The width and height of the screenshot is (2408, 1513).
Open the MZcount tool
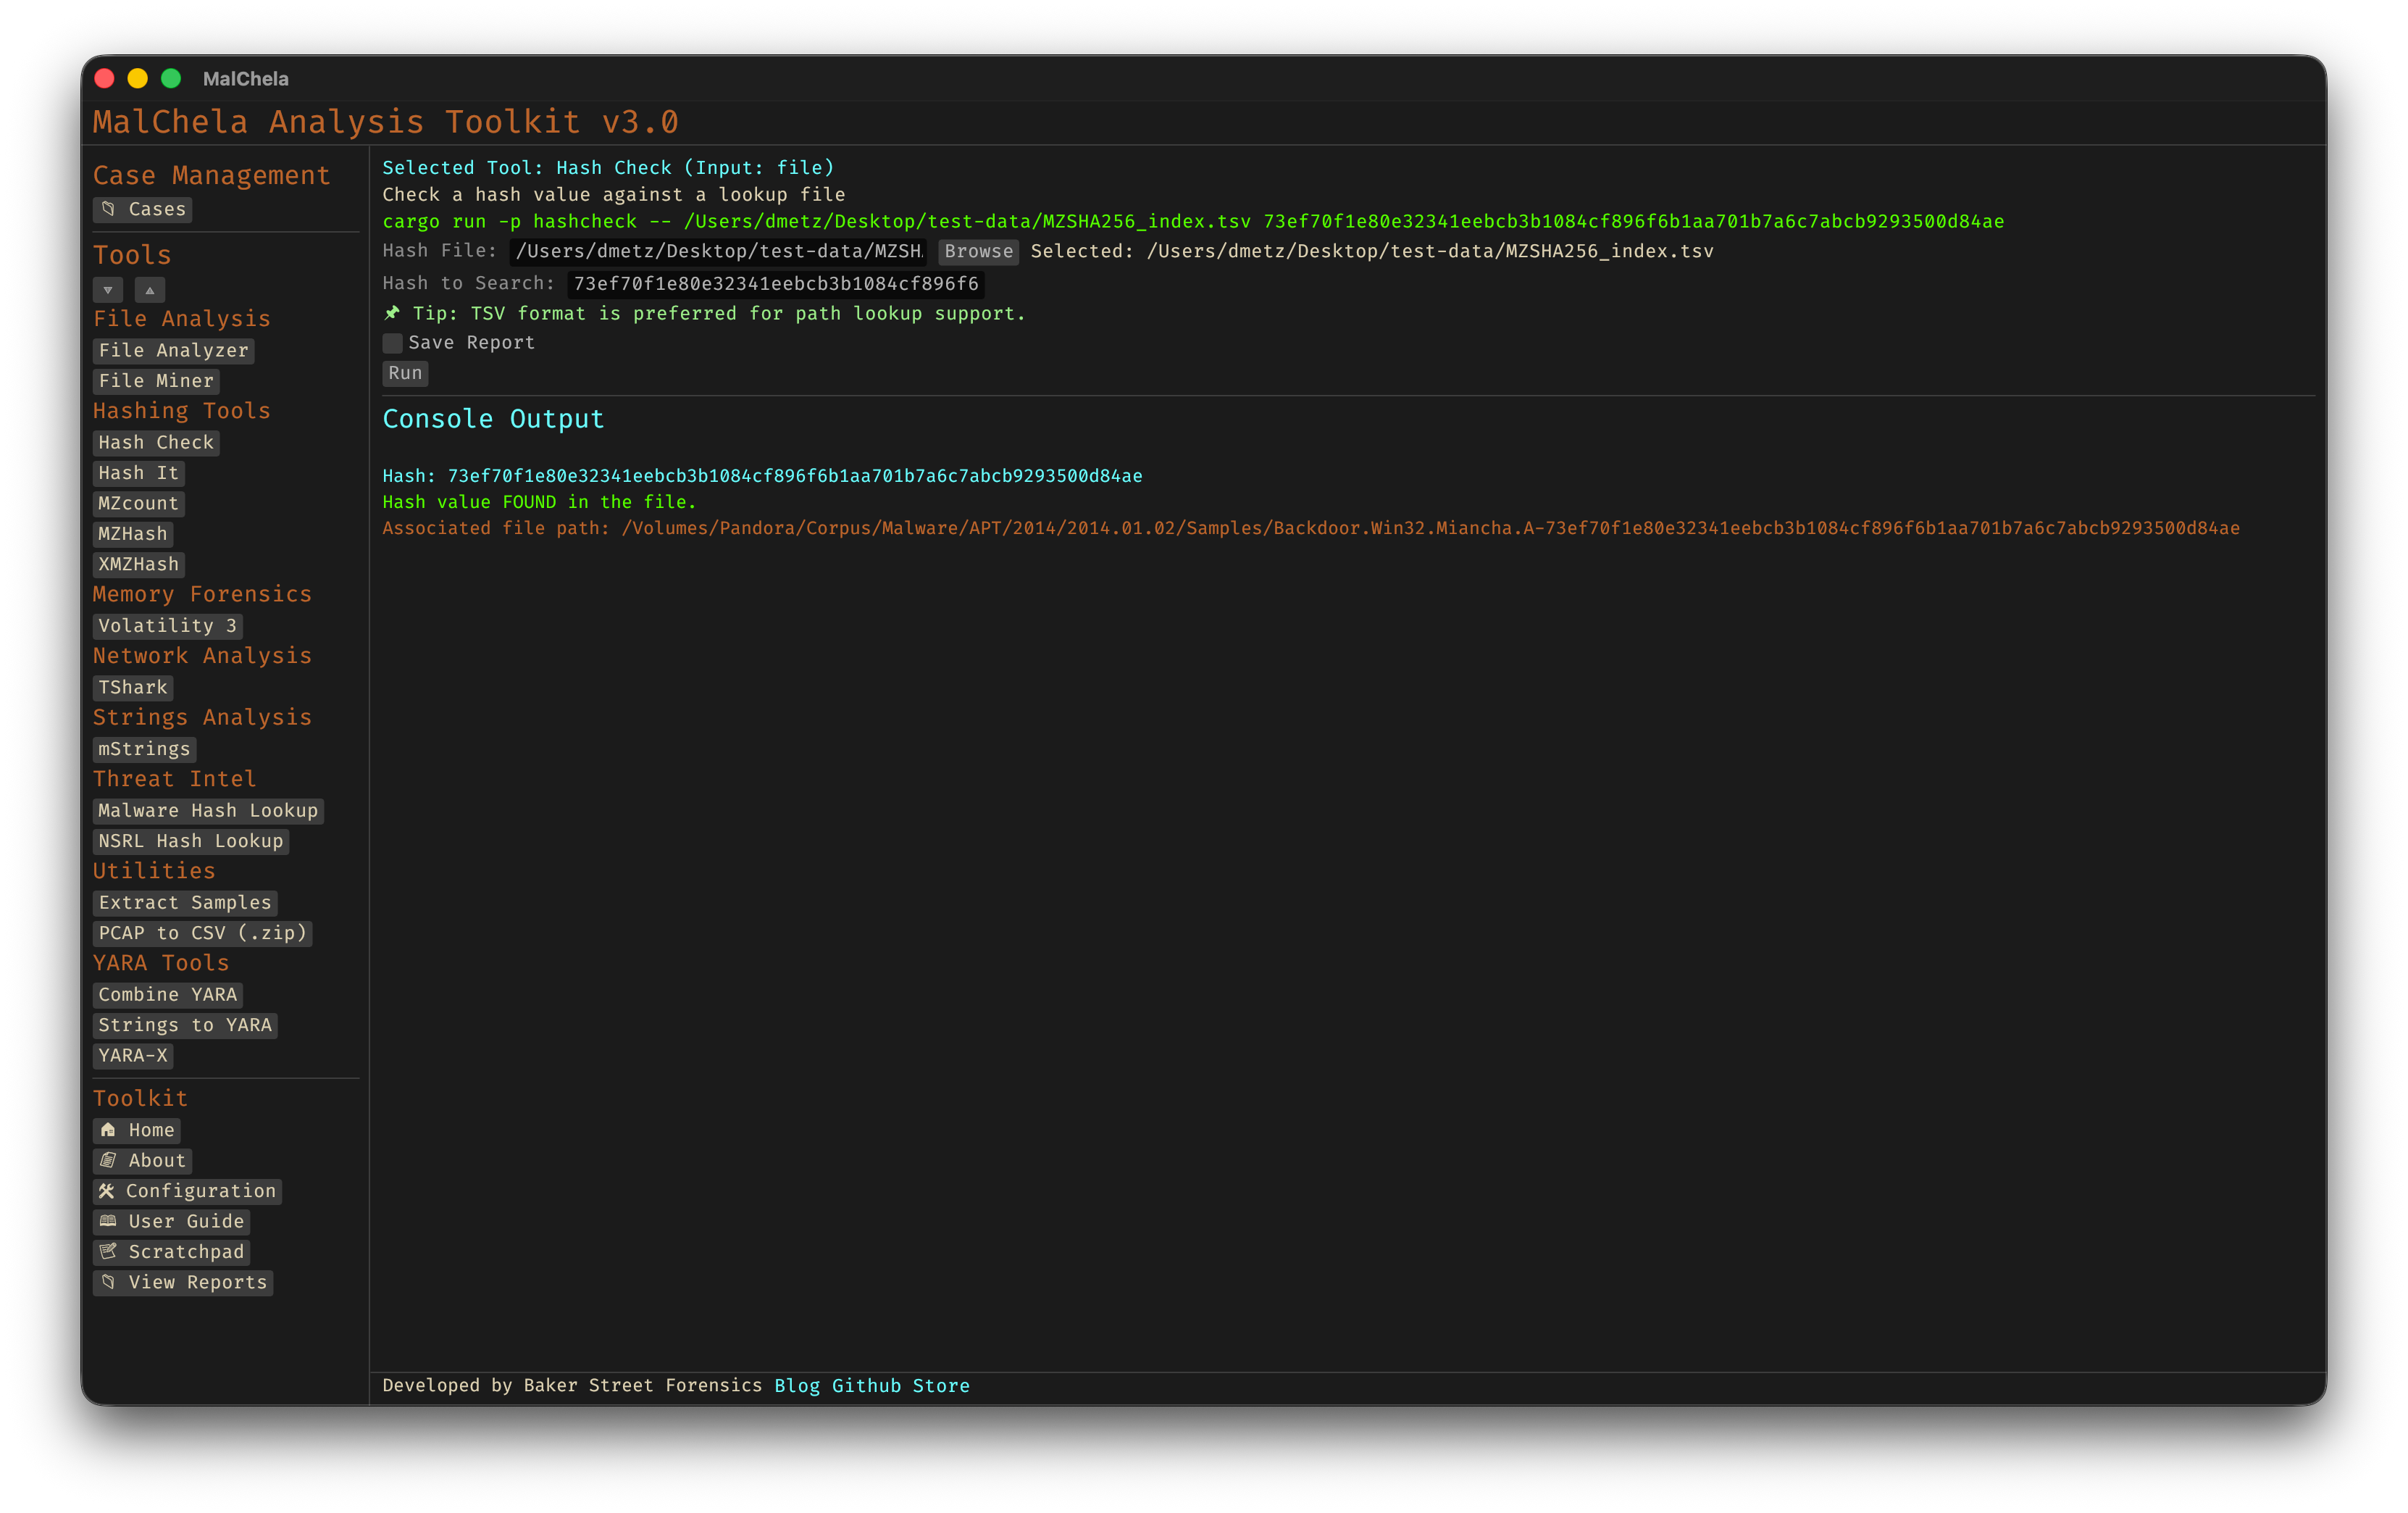pos(139,504)
